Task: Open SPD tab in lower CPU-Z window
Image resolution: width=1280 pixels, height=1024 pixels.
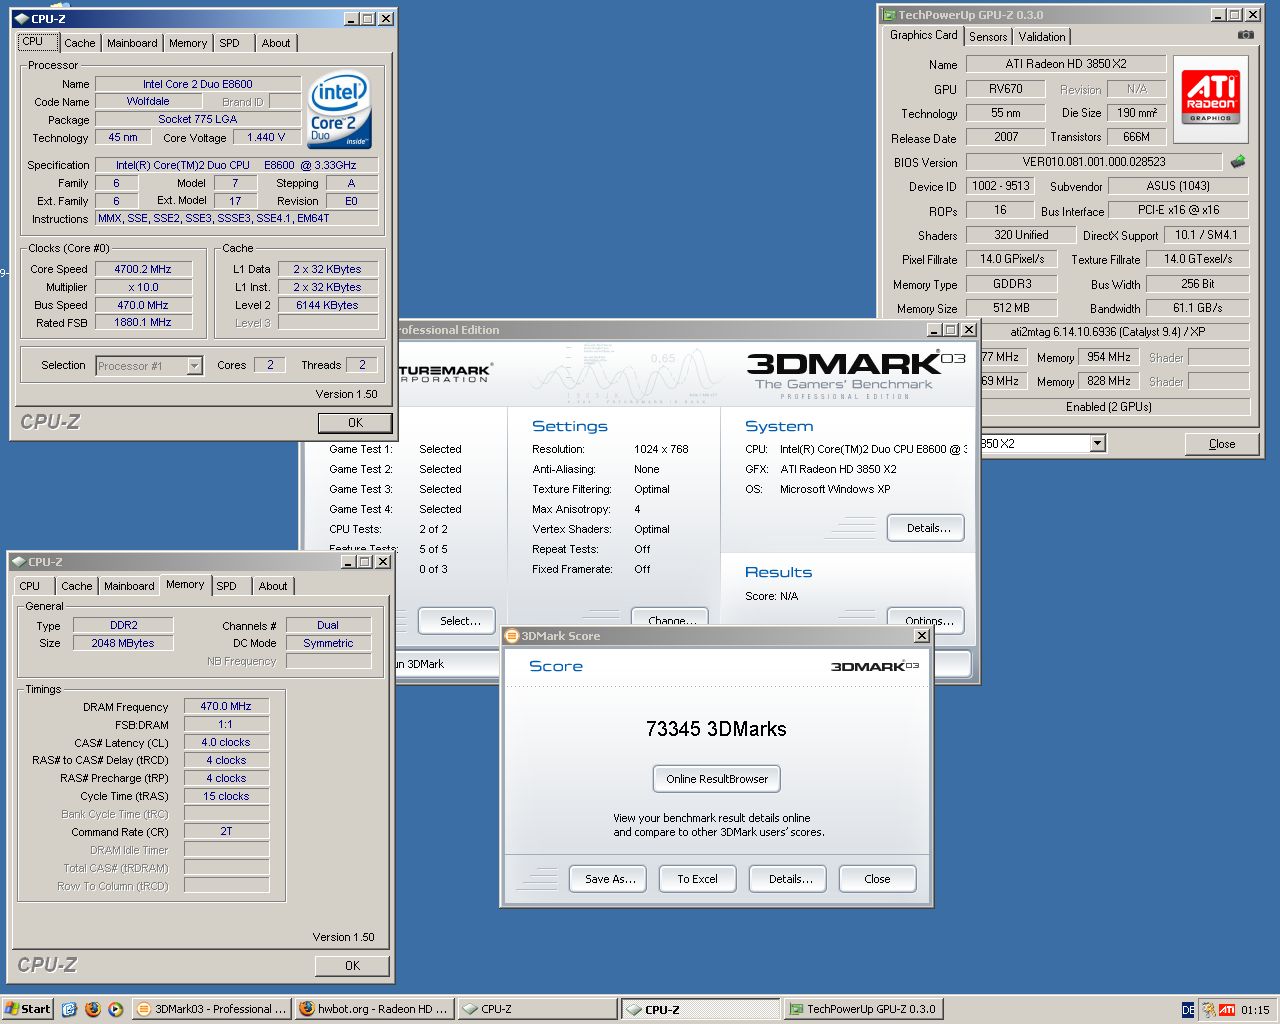Action: (x=227, y=586)
